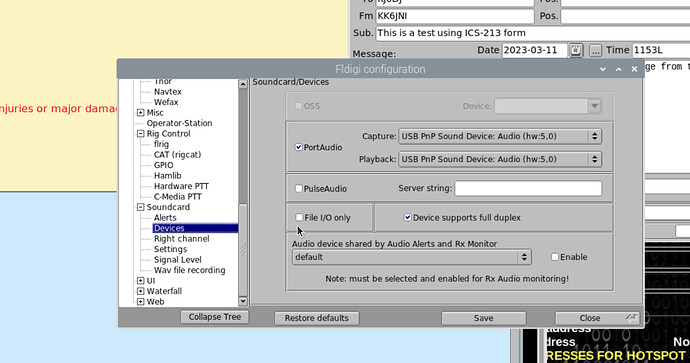The height and width of the screenshot is (363, 690).
Task: Click the Date field showing 2023-03-11
Action: point(534,50)
